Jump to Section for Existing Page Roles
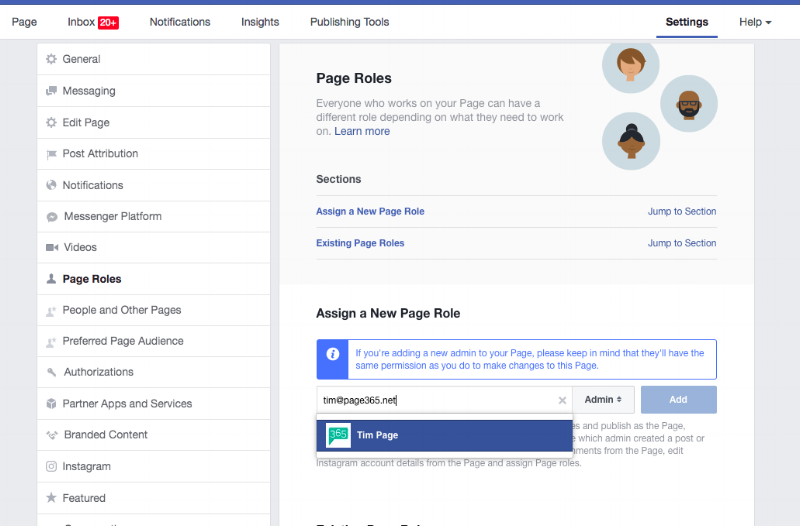 (x=682, y=243)
